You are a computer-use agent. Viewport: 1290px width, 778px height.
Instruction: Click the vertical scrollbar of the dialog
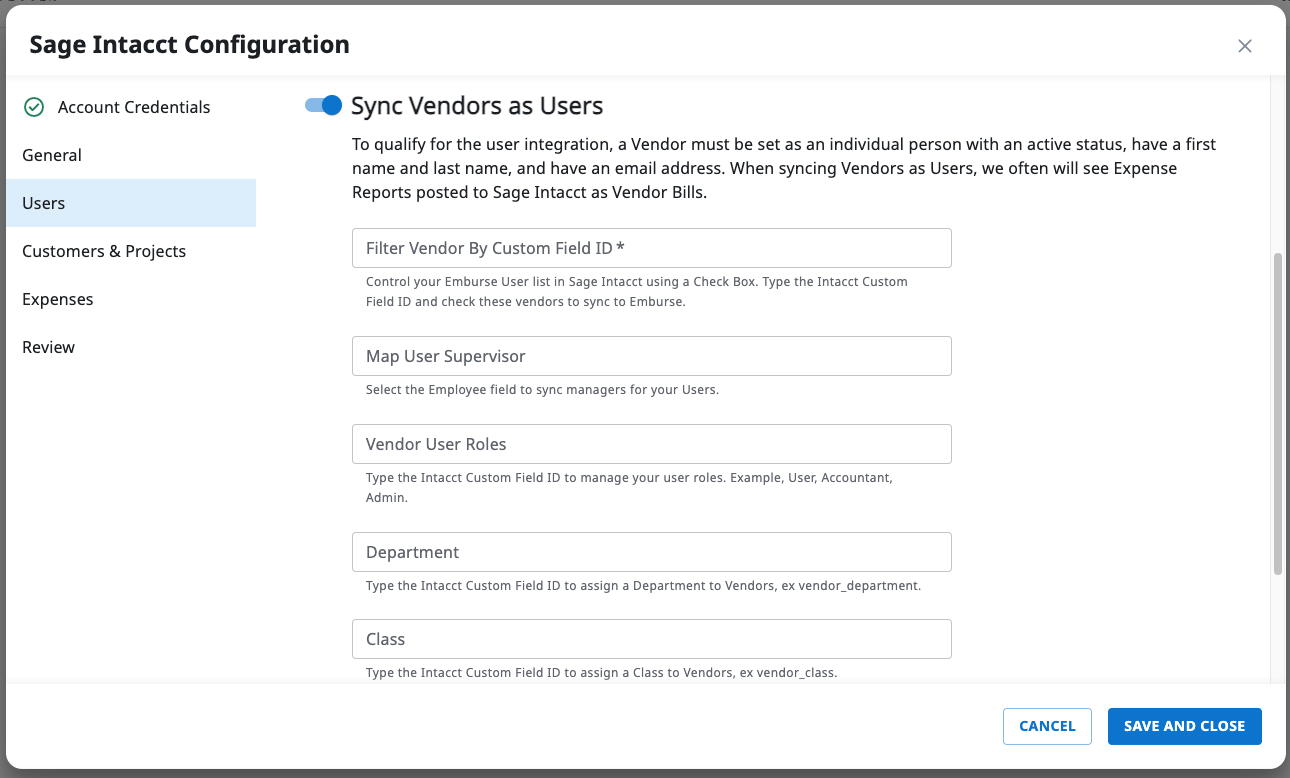pos(1278,414)
